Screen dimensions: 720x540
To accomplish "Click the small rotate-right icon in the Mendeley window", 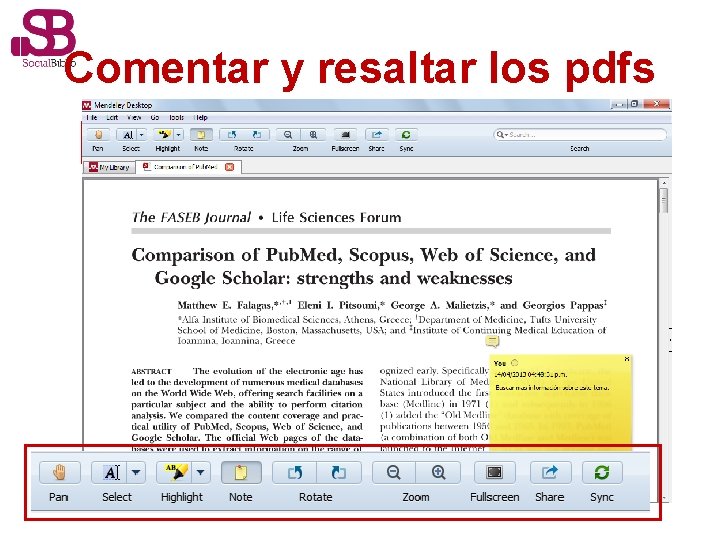I will tap(256, 135).
